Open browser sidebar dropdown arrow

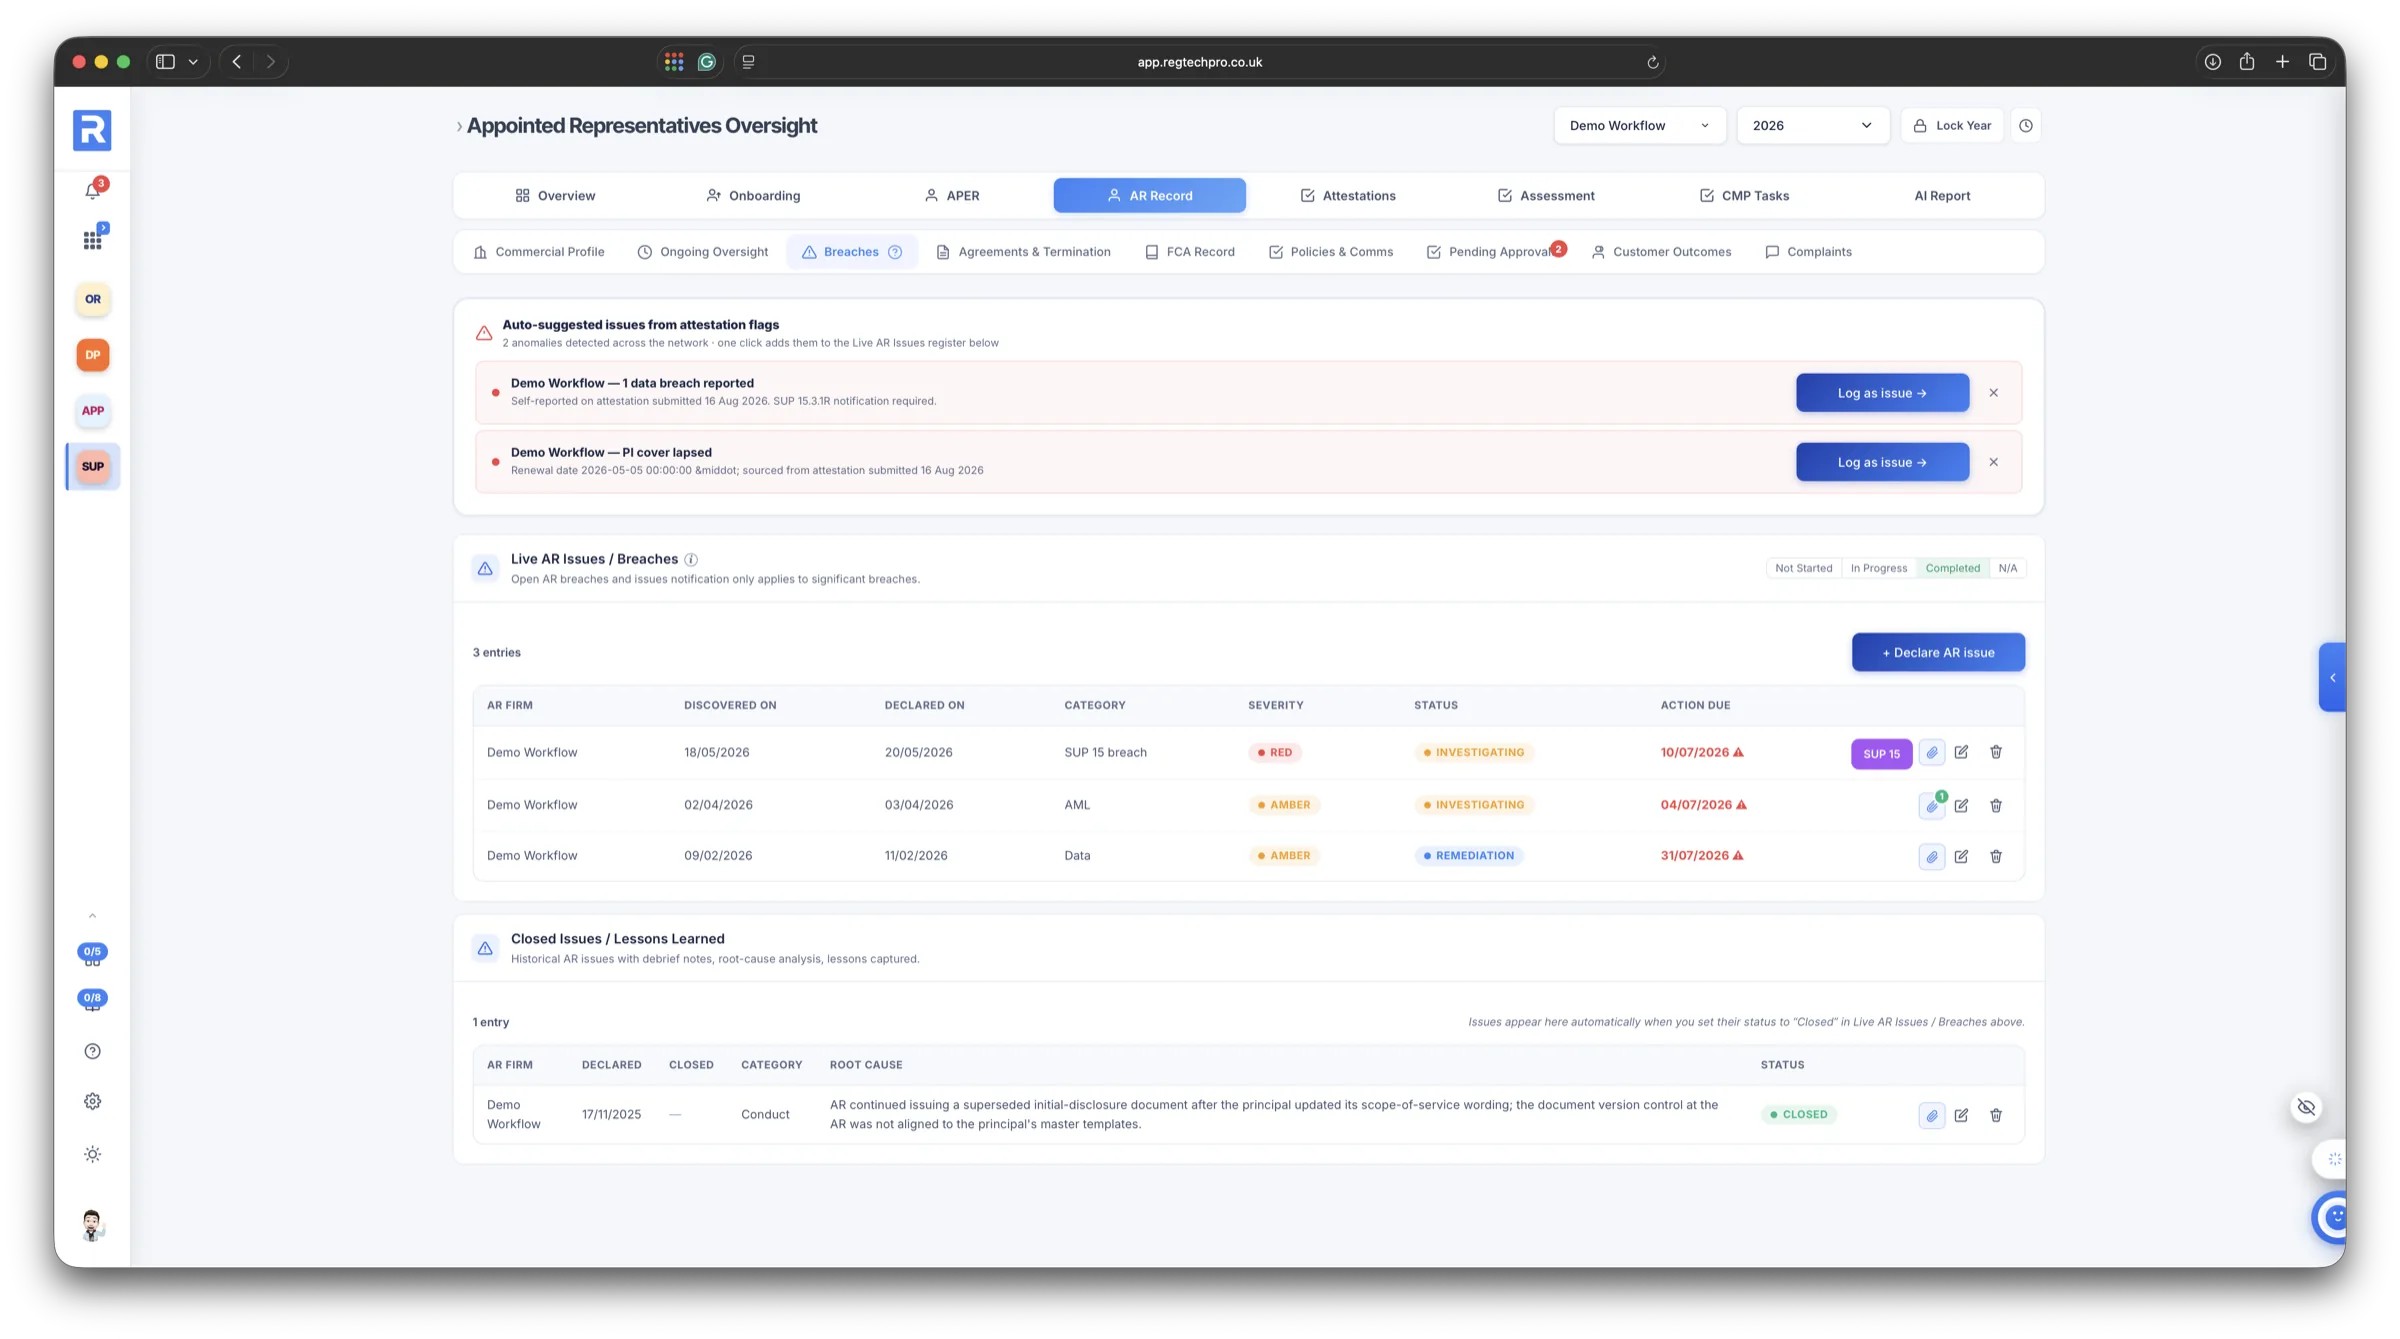[x=193, y=62]
